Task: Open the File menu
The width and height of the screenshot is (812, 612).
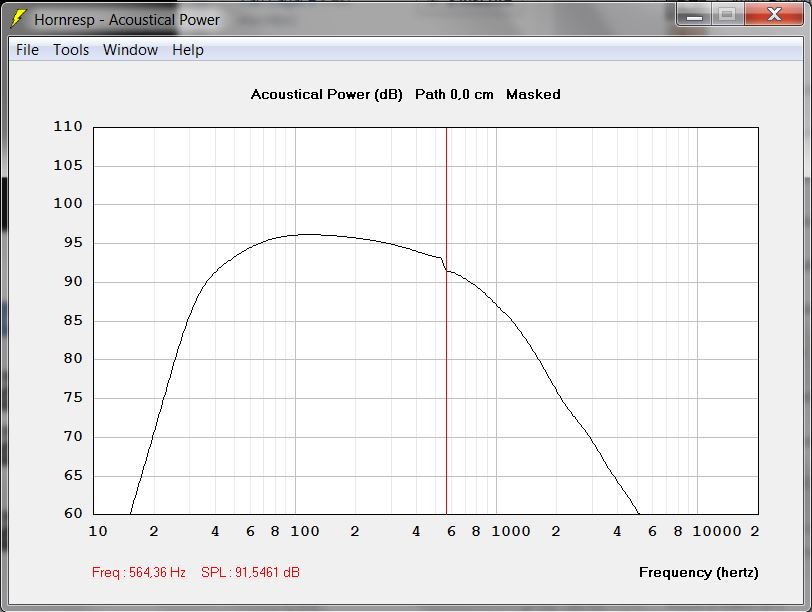Action: [27, 50]
